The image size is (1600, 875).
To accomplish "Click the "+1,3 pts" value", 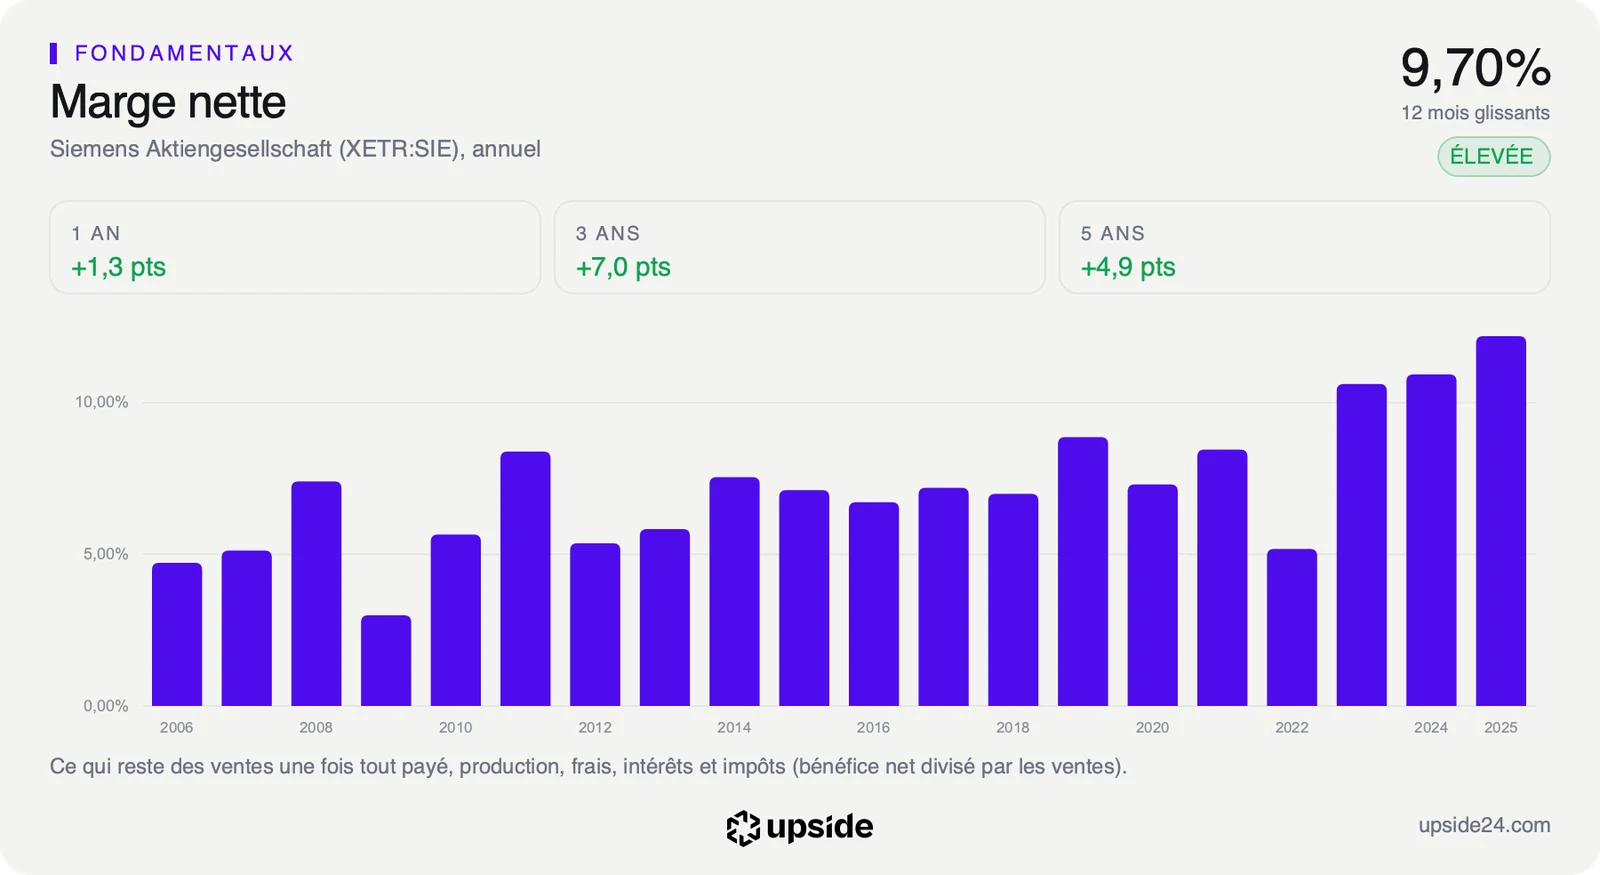I will pyautogui.click(x=118, y=267).
